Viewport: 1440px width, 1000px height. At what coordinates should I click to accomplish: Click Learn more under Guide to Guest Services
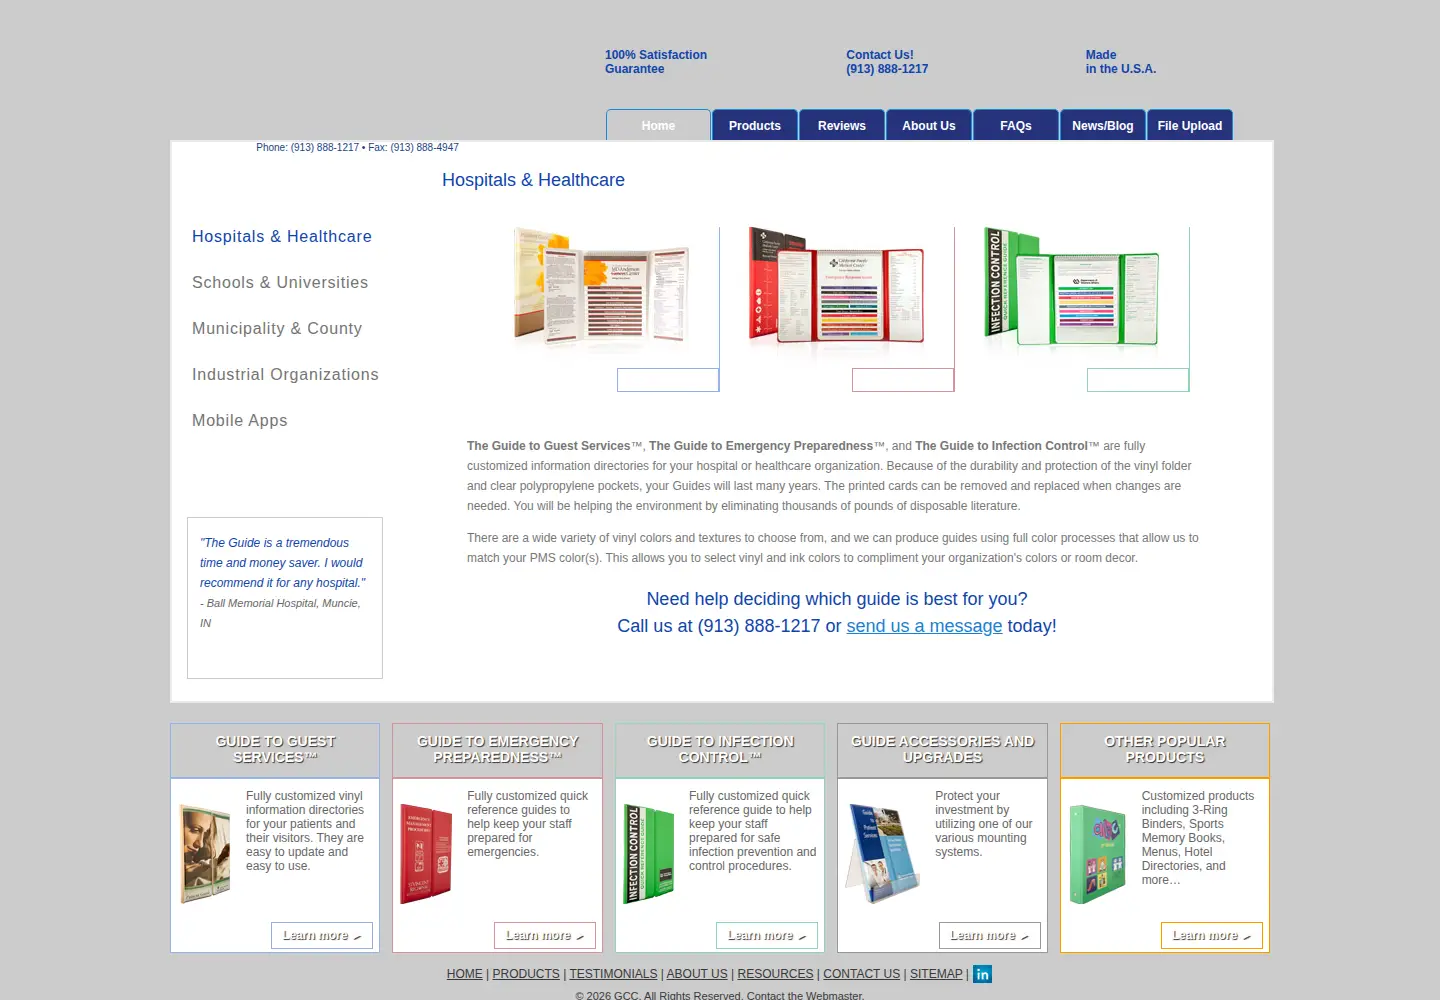click(x=322, y=935)
